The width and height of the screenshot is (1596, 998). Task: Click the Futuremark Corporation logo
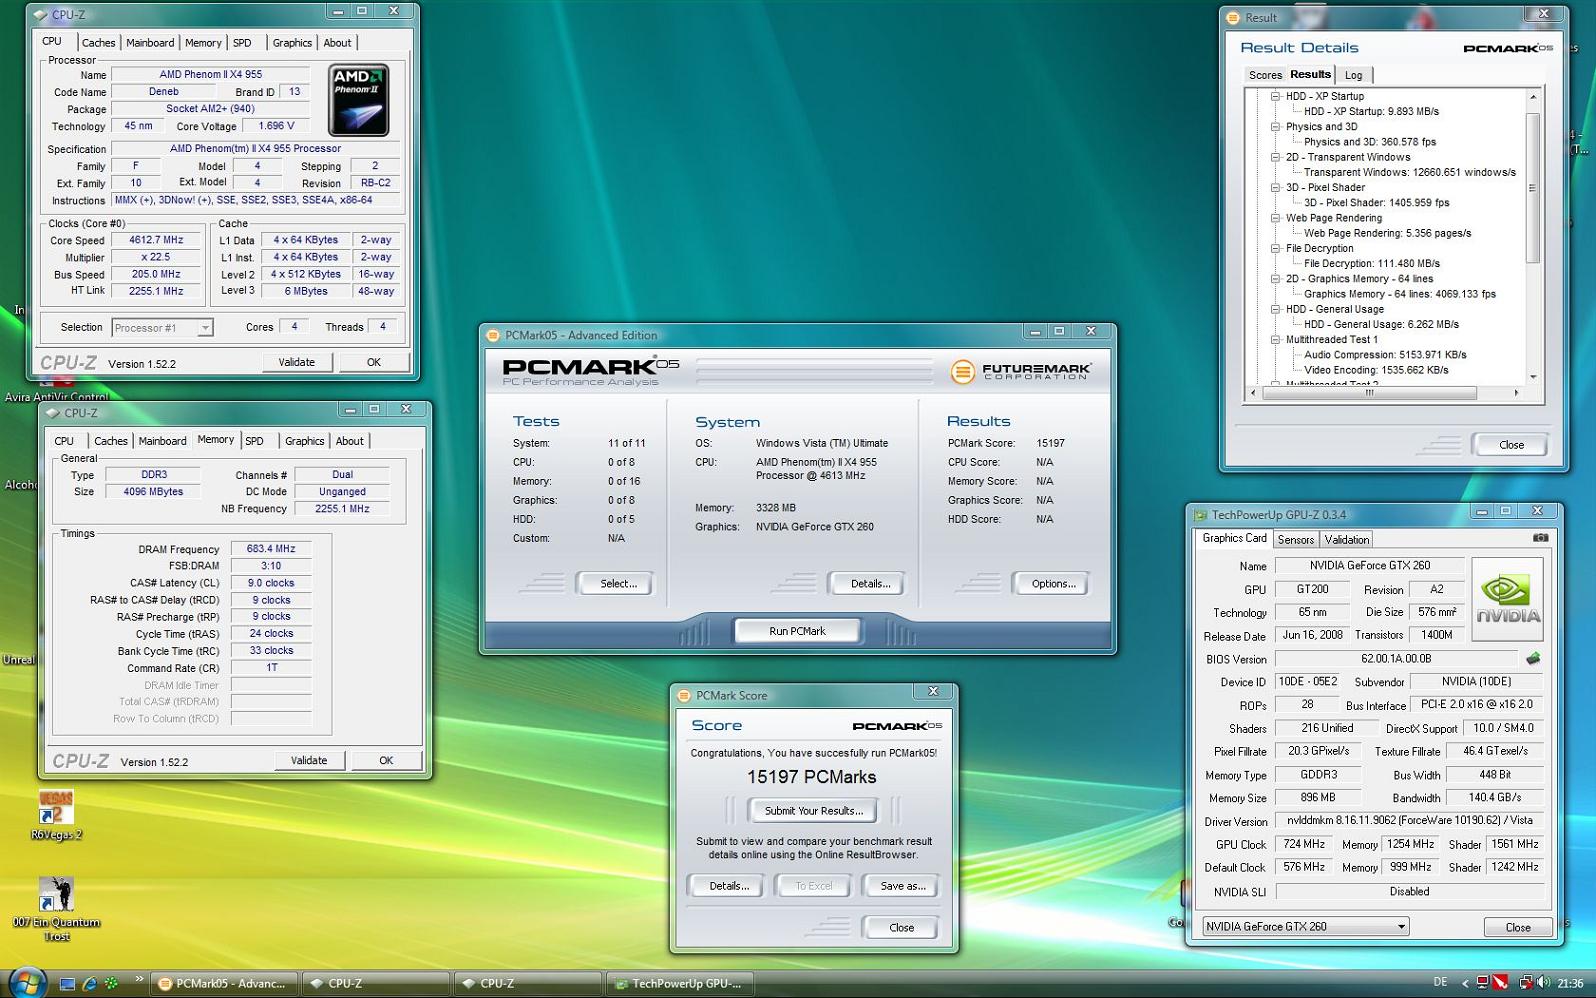1020,372
